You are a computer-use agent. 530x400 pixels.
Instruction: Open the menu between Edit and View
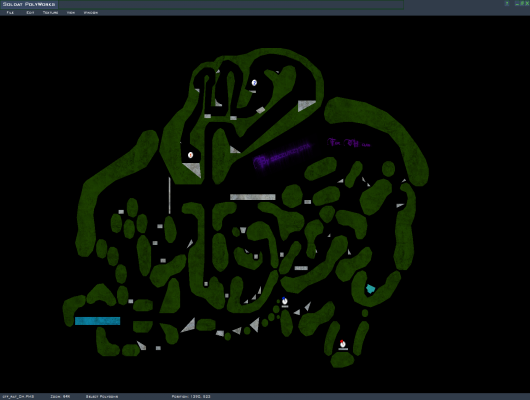(x=50, y=13)
